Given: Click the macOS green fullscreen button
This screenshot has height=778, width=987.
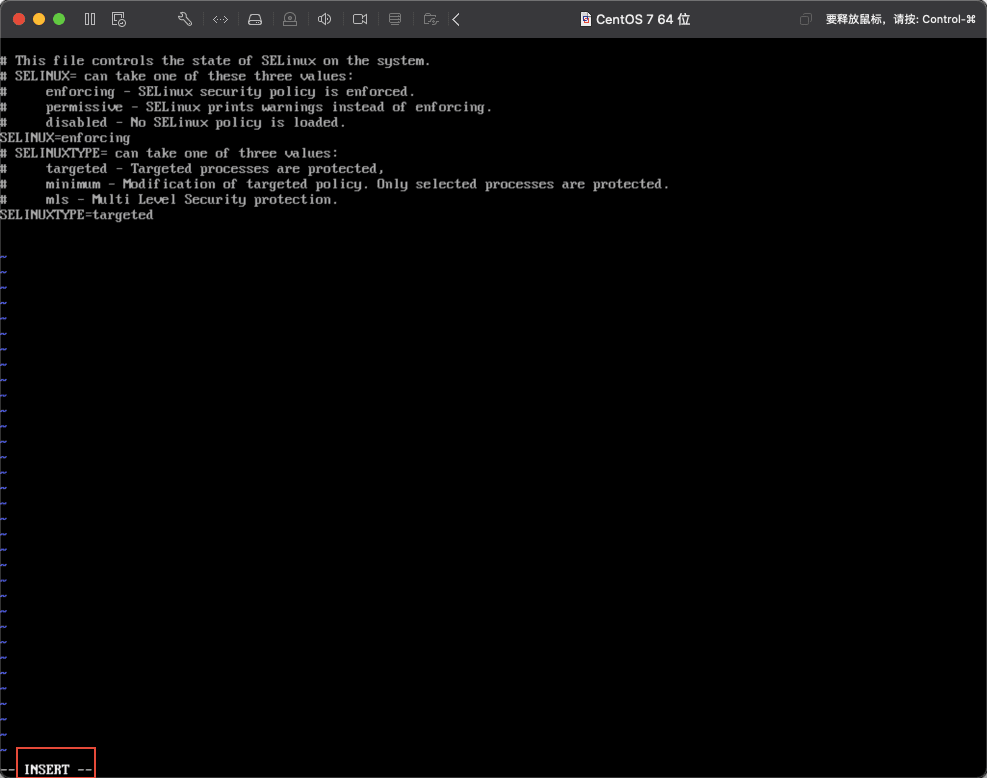Looking at the screenshot, I should pos(59,19).
